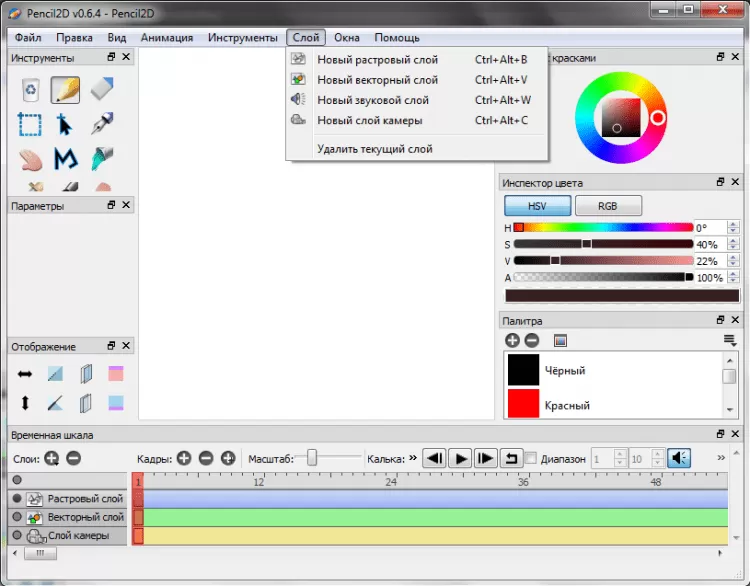This screenshot has width=750, height=586.
Task: Click palette list scrollbar down arrow
Action: (x=729, y=410)
